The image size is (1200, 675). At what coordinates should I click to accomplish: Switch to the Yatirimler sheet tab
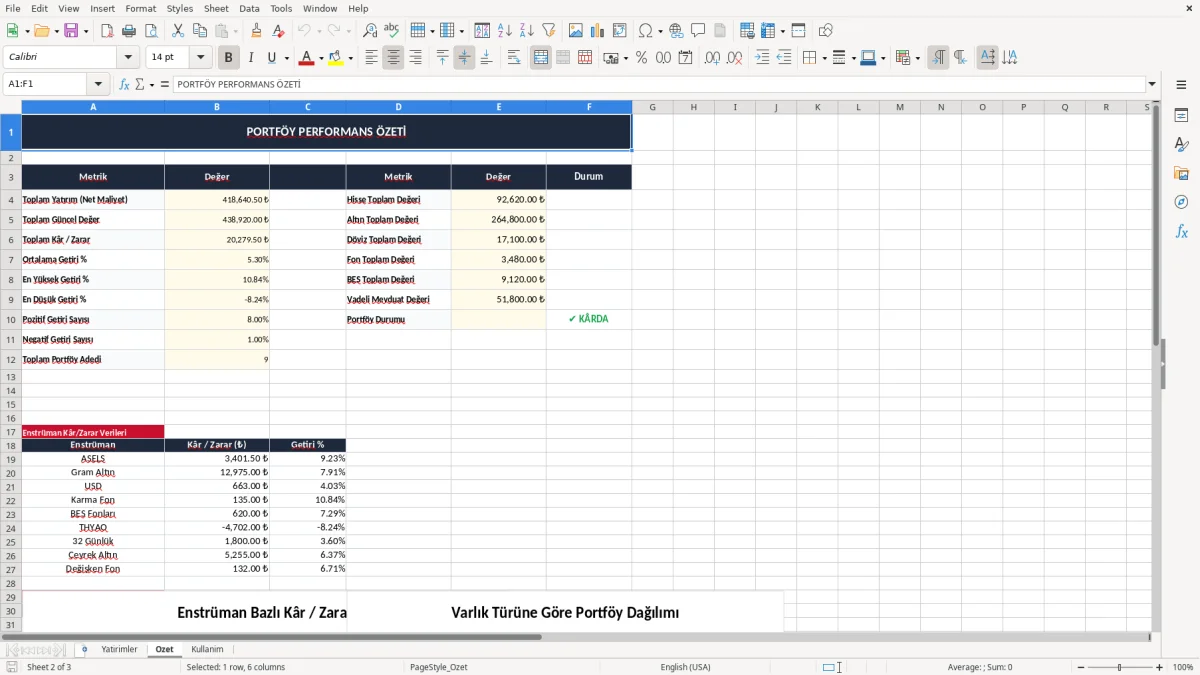coord(119,649)
